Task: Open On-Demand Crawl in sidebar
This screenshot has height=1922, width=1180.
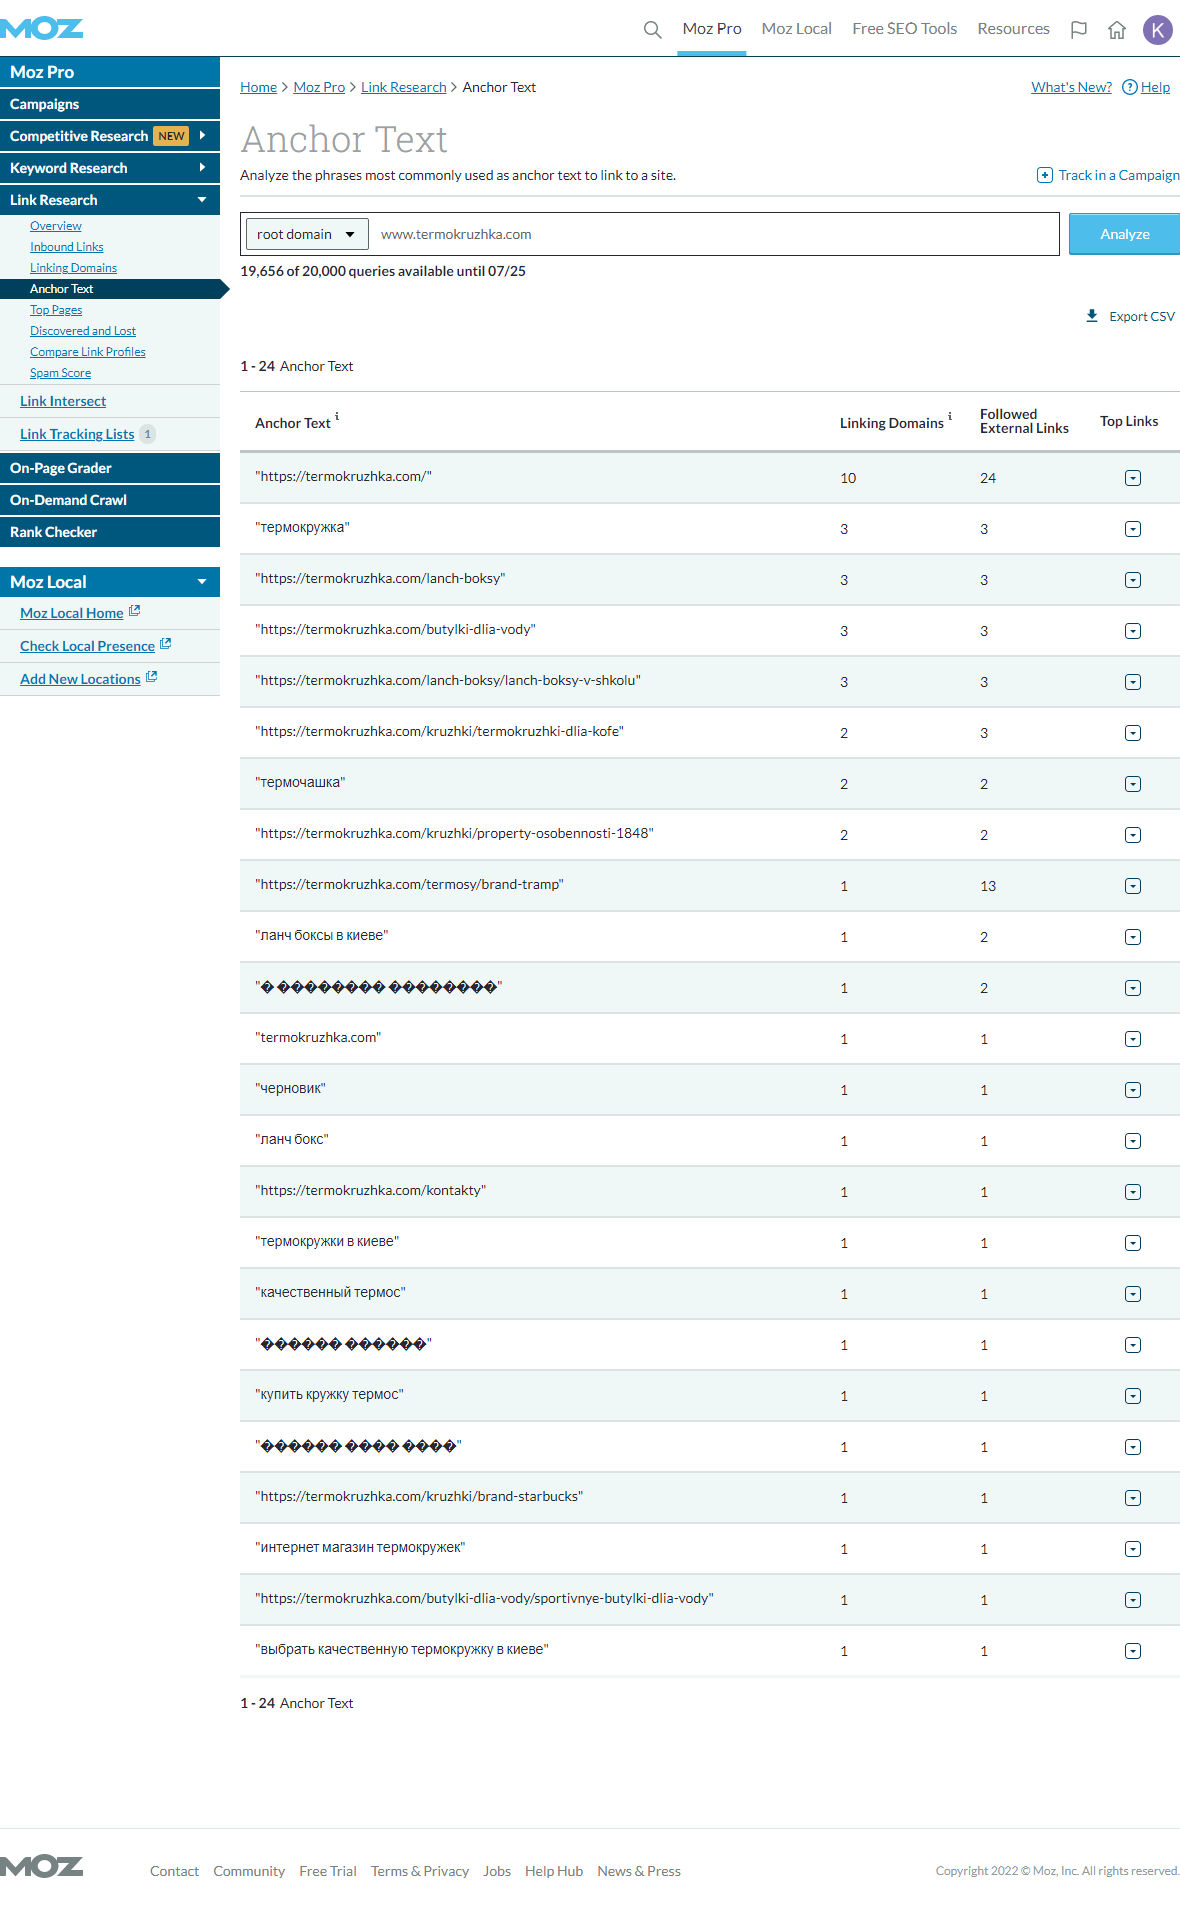Action: pos(110,500)
